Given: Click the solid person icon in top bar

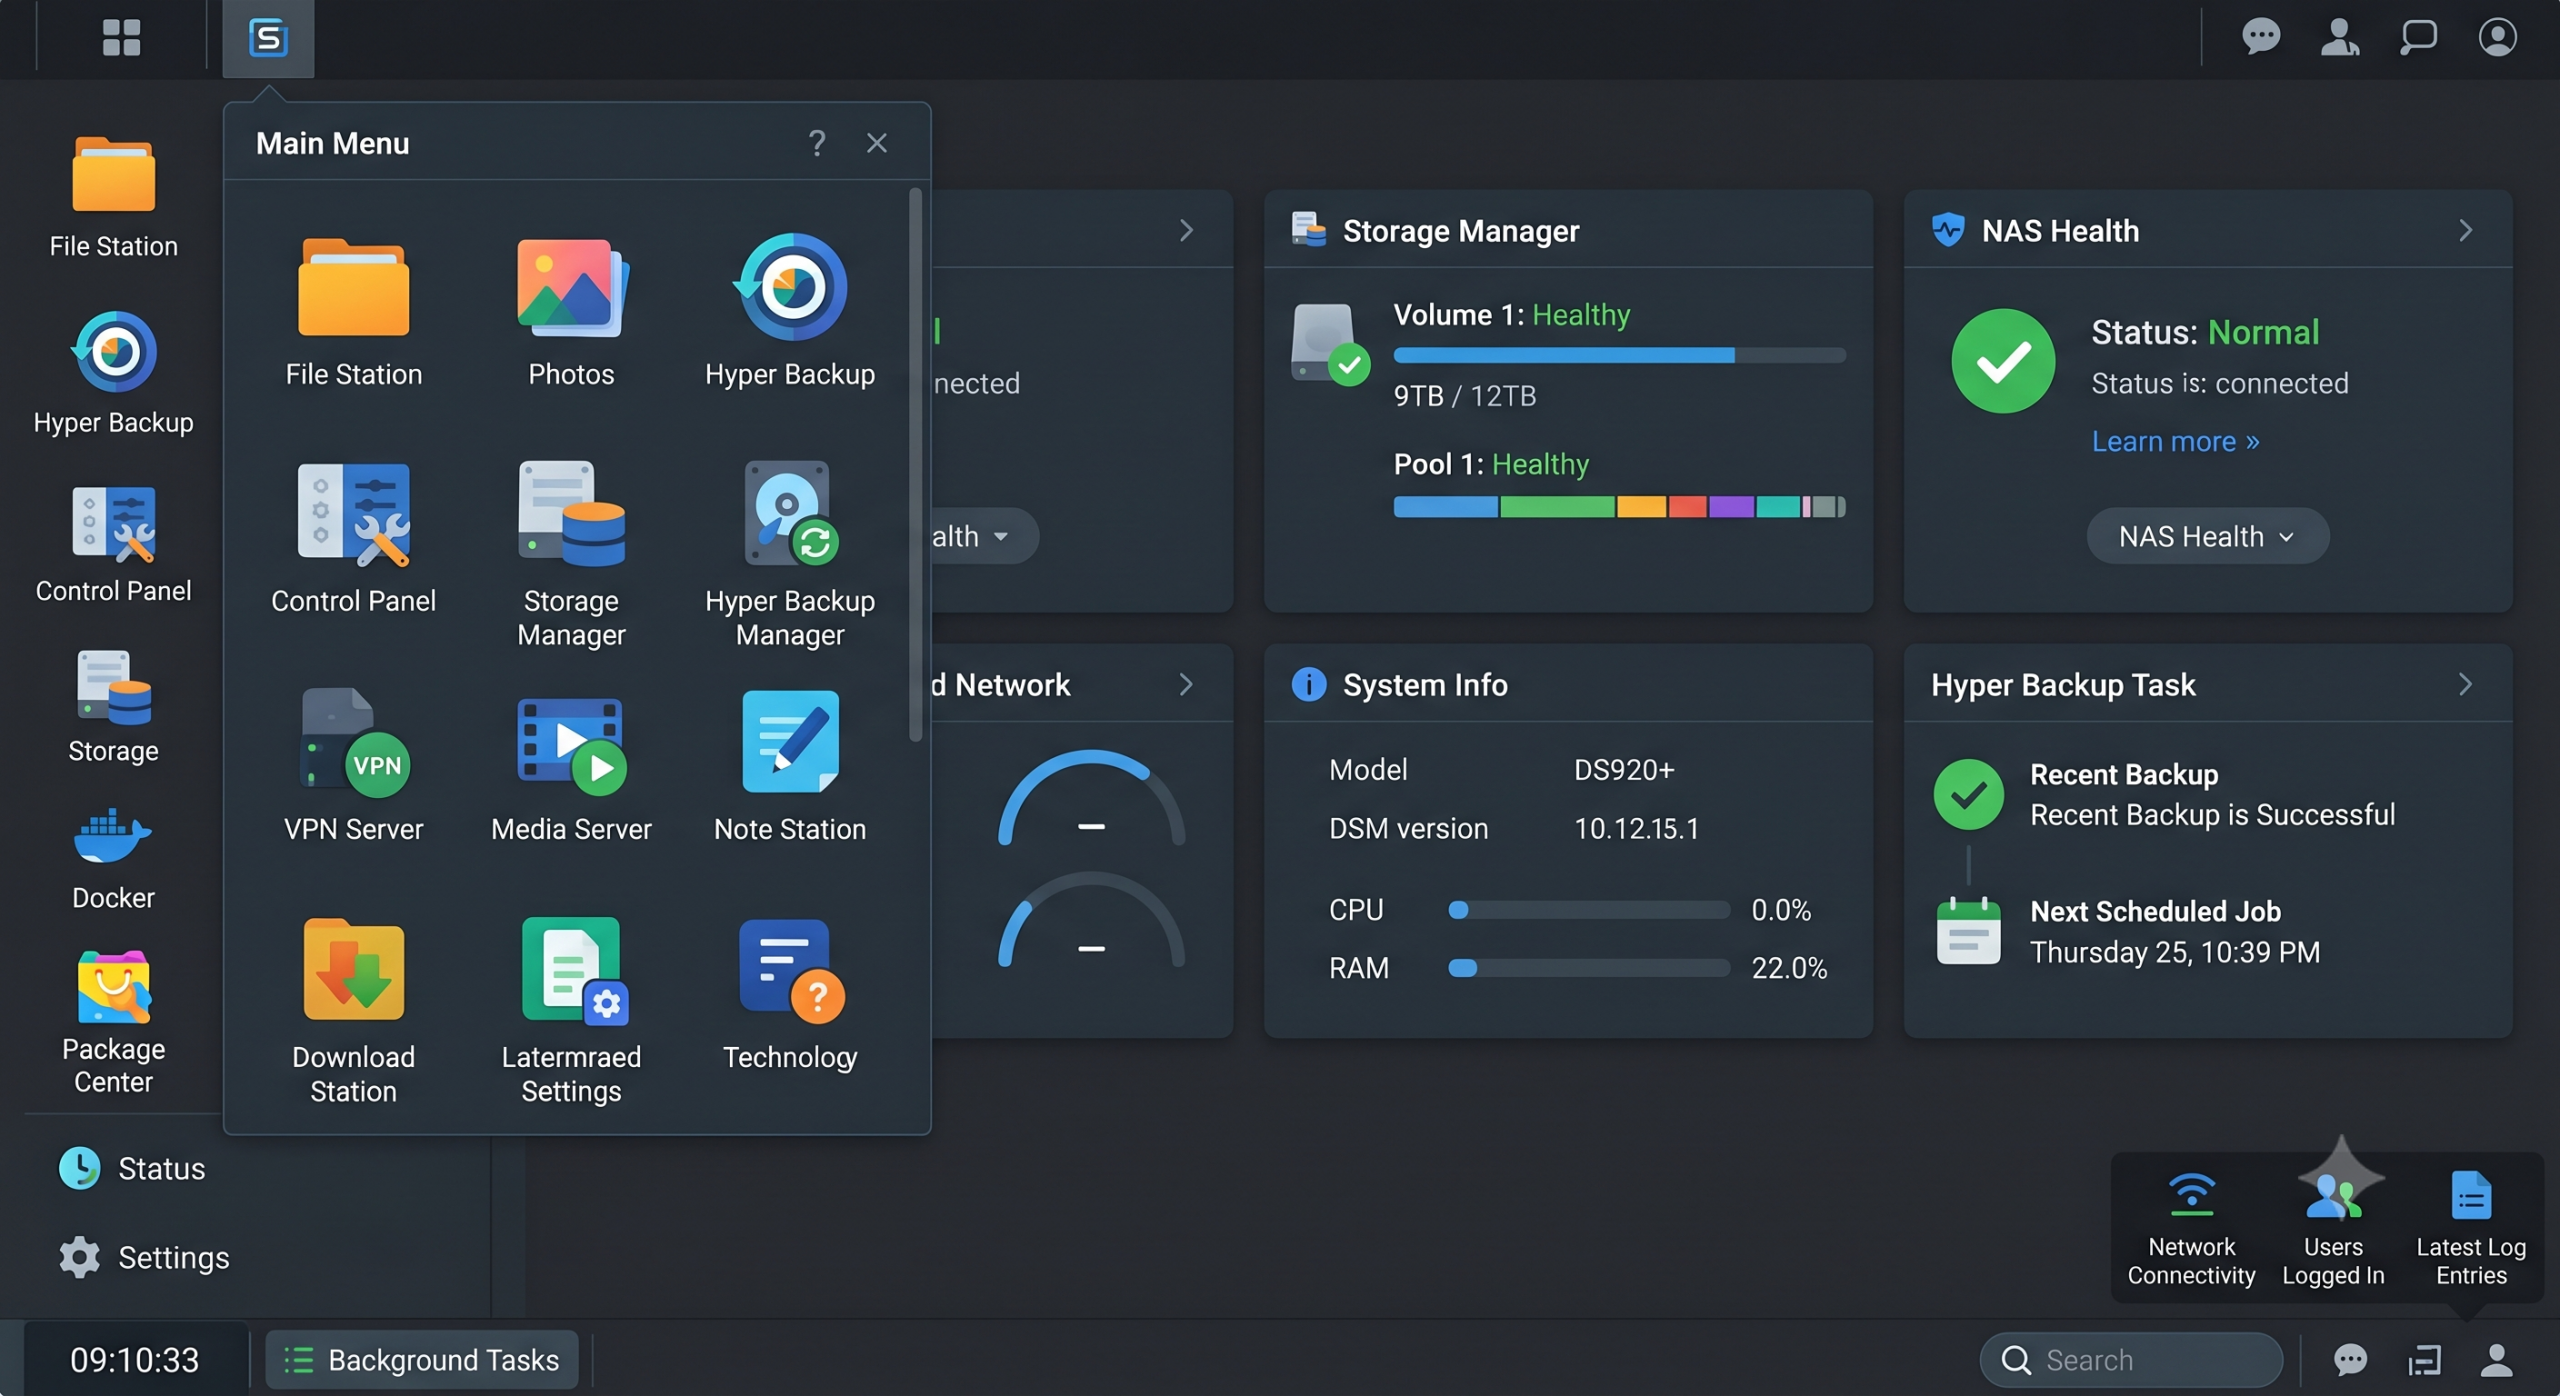Looking at the screenshot, I should coord(2340,38).
